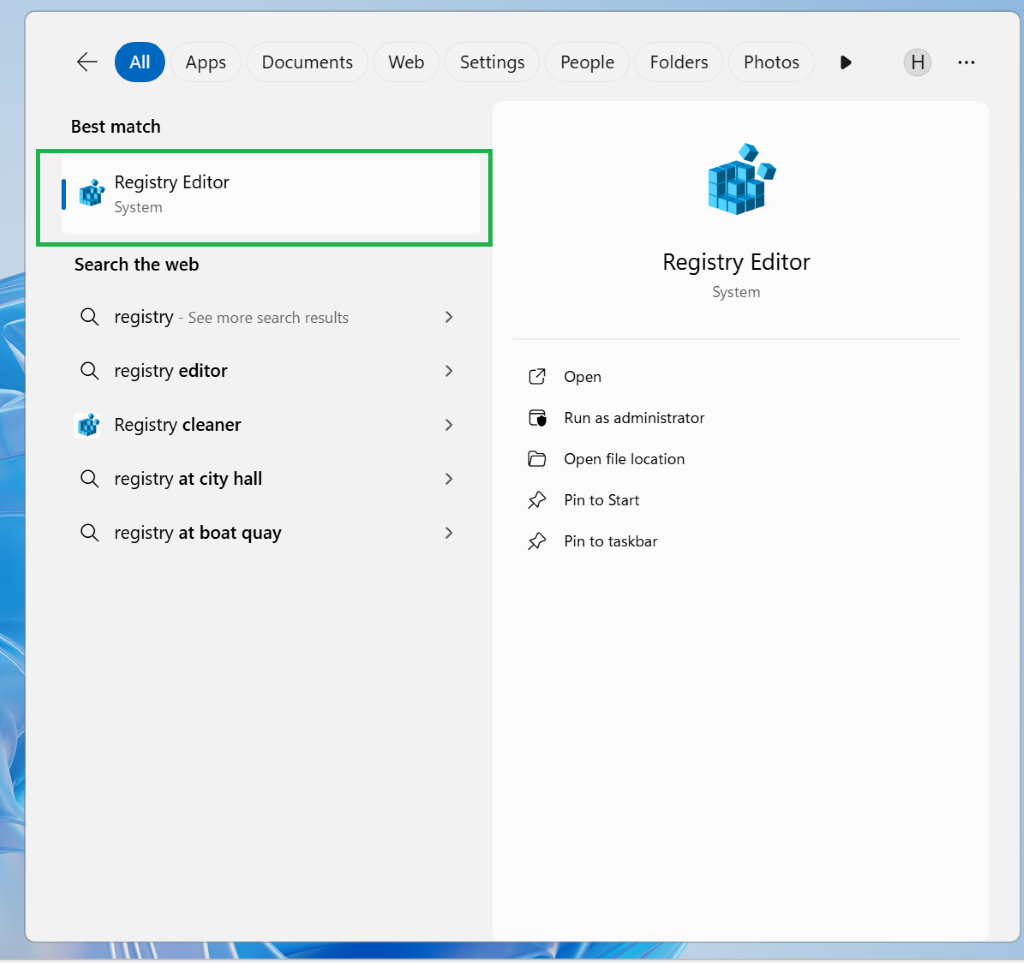Choose Pin to Start
This screenshot has width=1024, height=963.
[x=601, y=500]
